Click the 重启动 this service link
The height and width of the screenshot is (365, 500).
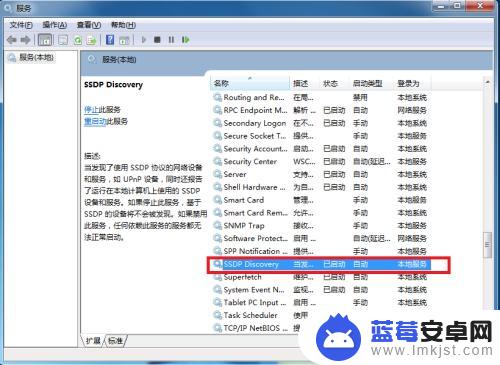pos(95,121)
